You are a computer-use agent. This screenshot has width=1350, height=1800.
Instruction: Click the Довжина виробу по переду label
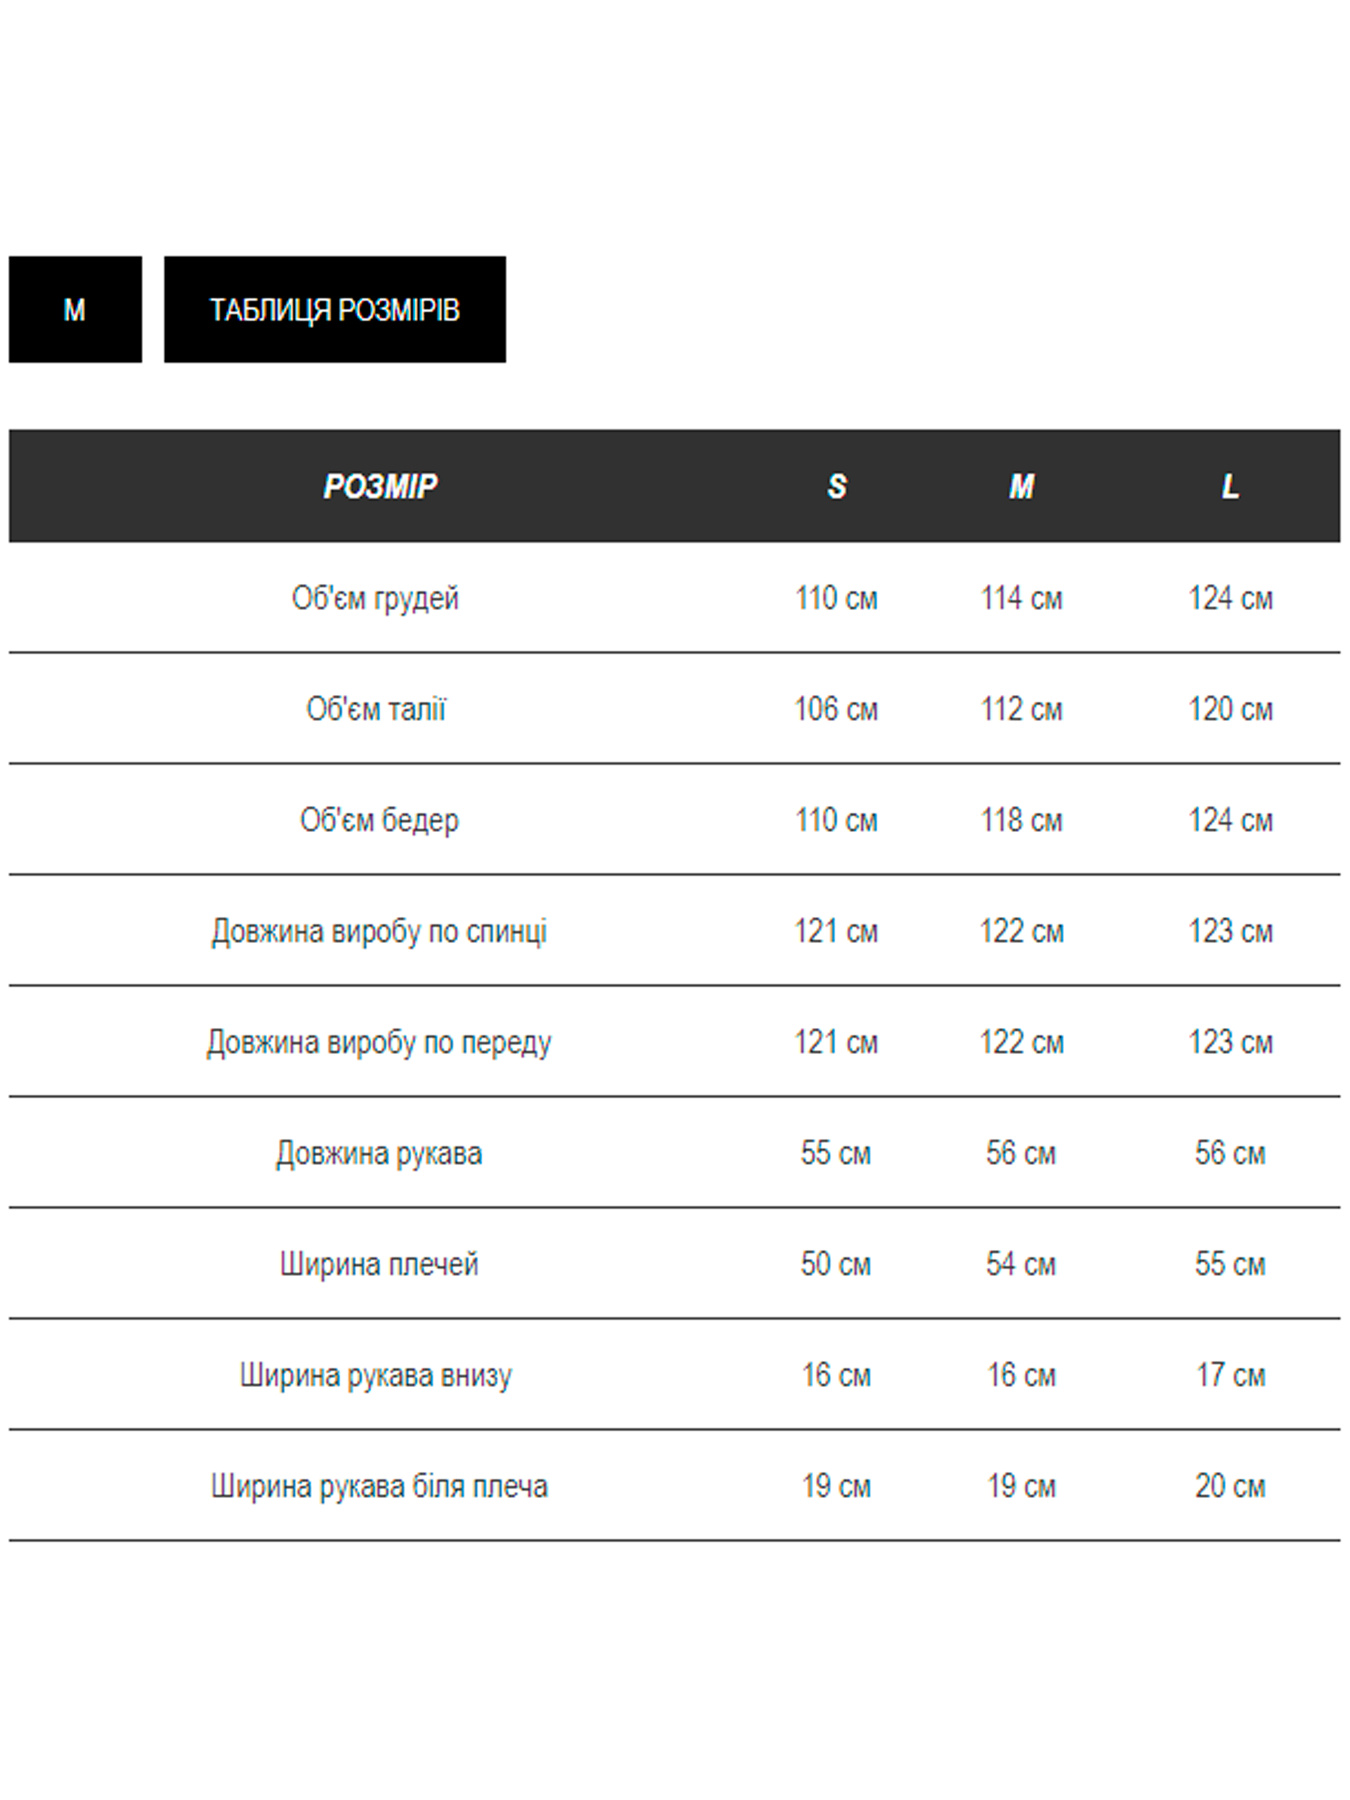(379, 1042)
